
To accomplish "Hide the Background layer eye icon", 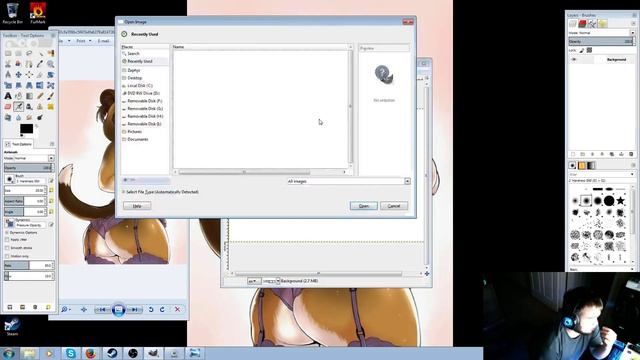I will [574, 60].
